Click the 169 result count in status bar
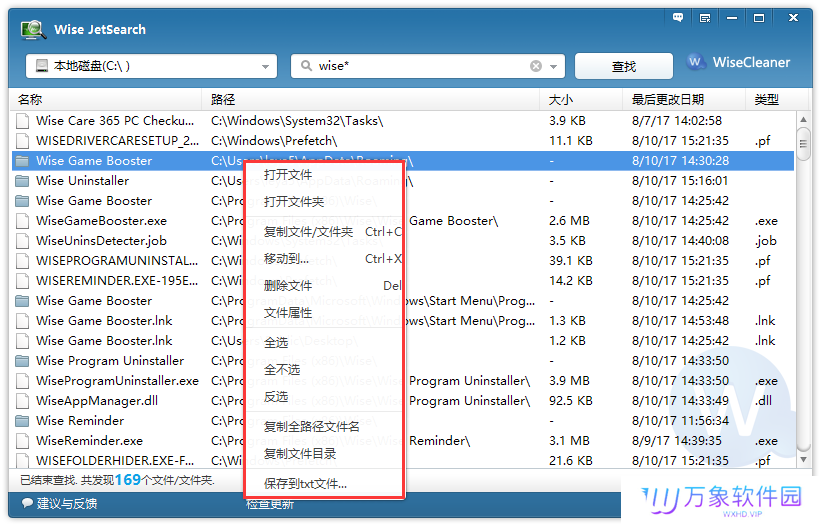Viewport: 821px width, 526px height. pos(128,480)
